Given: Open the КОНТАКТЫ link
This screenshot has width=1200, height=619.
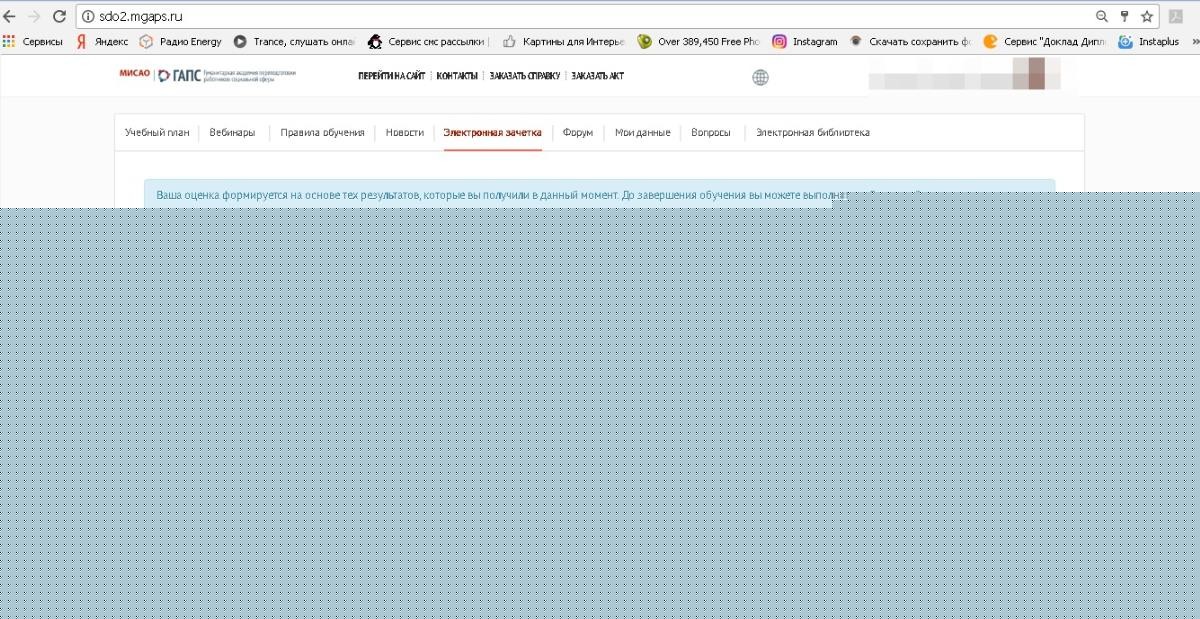Looking at the screenshot, I should point(457,76).
